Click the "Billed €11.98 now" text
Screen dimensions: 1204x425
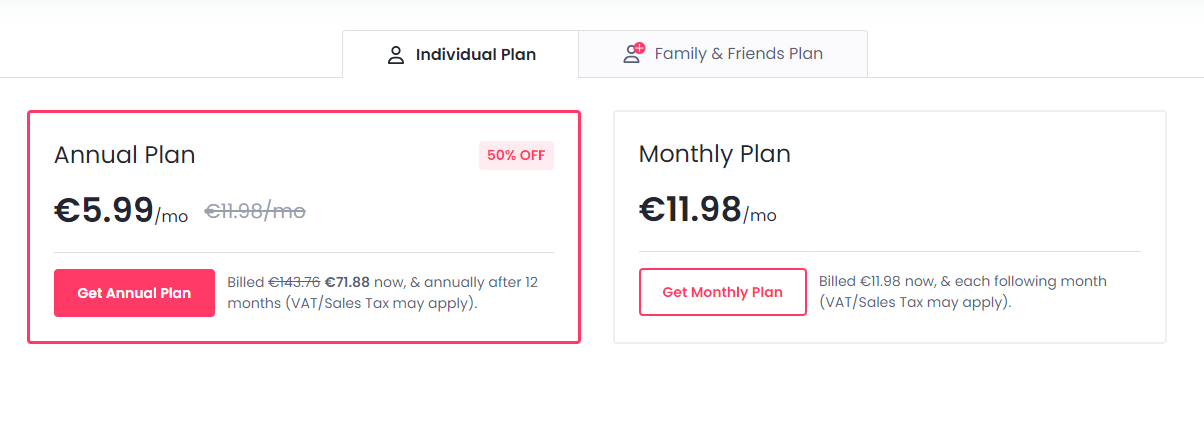(x=876, y=281)
